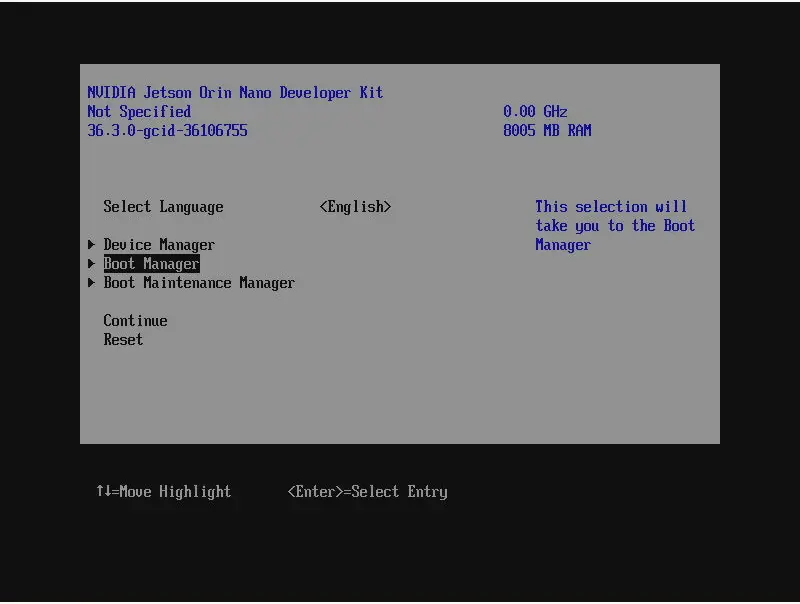Image resolution: width=800 pixels, height=604 pixels.
Task: Select the highlighted Boot Manager entry
Action: click(x=151, y=263)
